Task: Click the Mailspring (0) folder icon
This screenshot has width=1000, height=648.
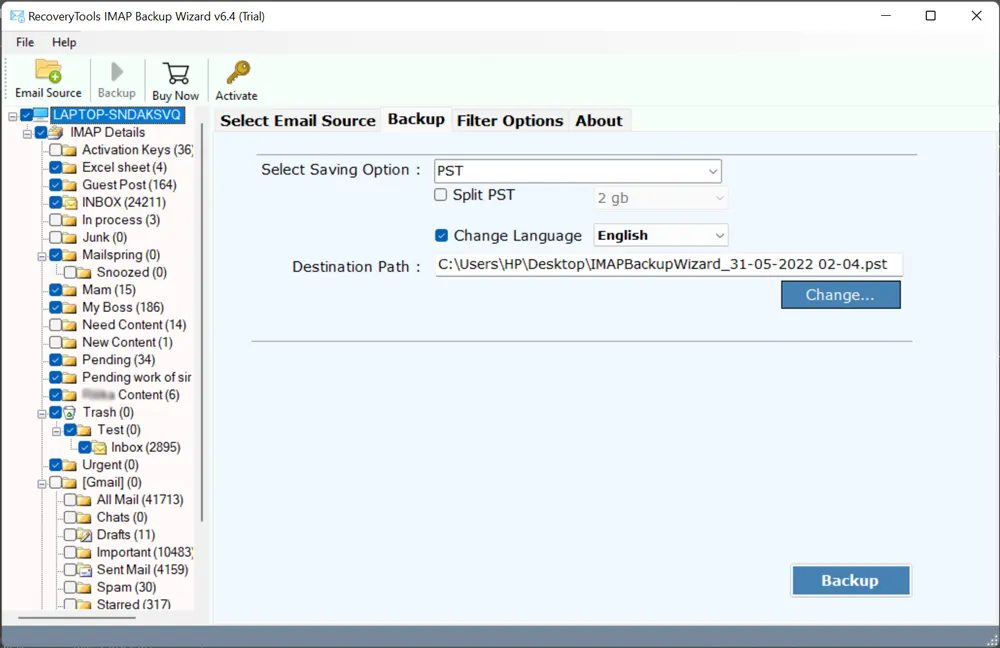Action: pyautogui.click(x=70, y=255)
